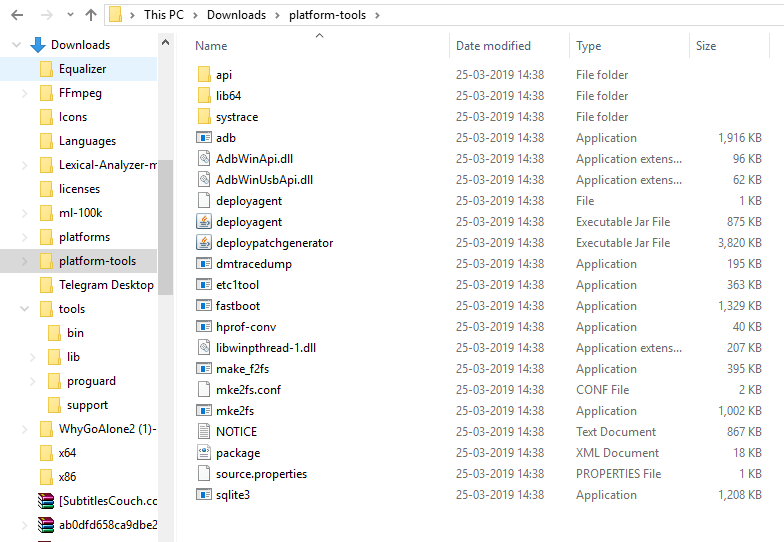Sort files by Size column header
784x542 pixels.
click(x=706, y=46)
